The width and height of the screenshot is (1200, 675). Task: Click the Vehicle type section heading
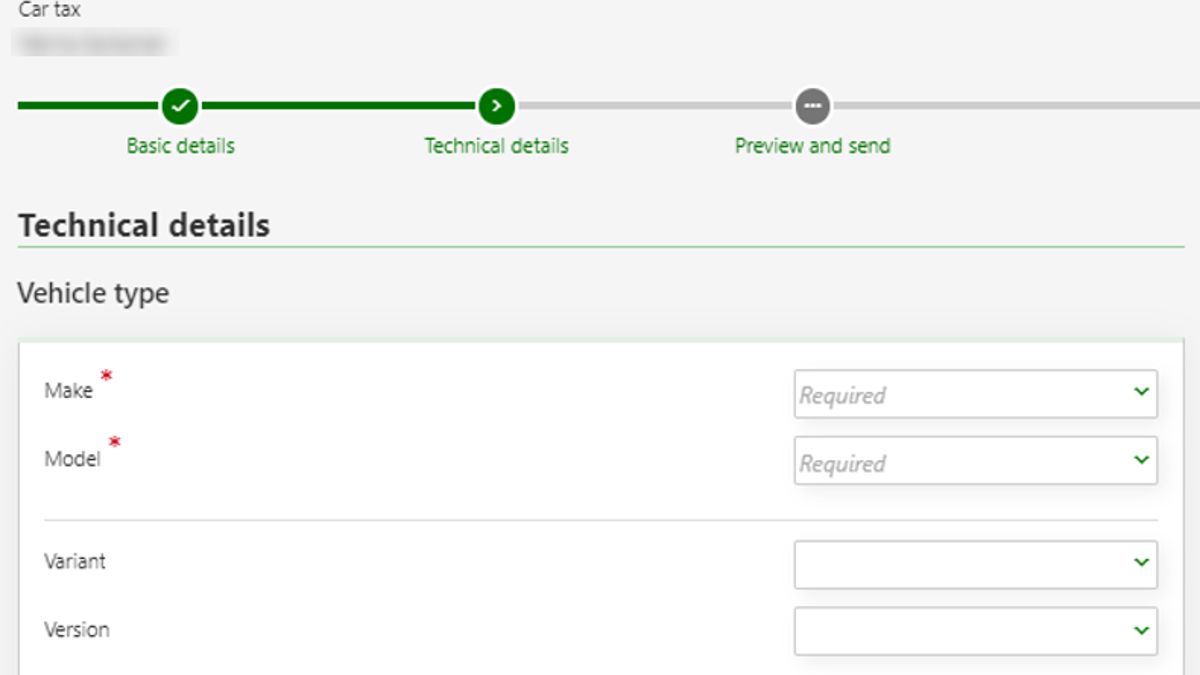pyautogui.click(x=93, y=294)
